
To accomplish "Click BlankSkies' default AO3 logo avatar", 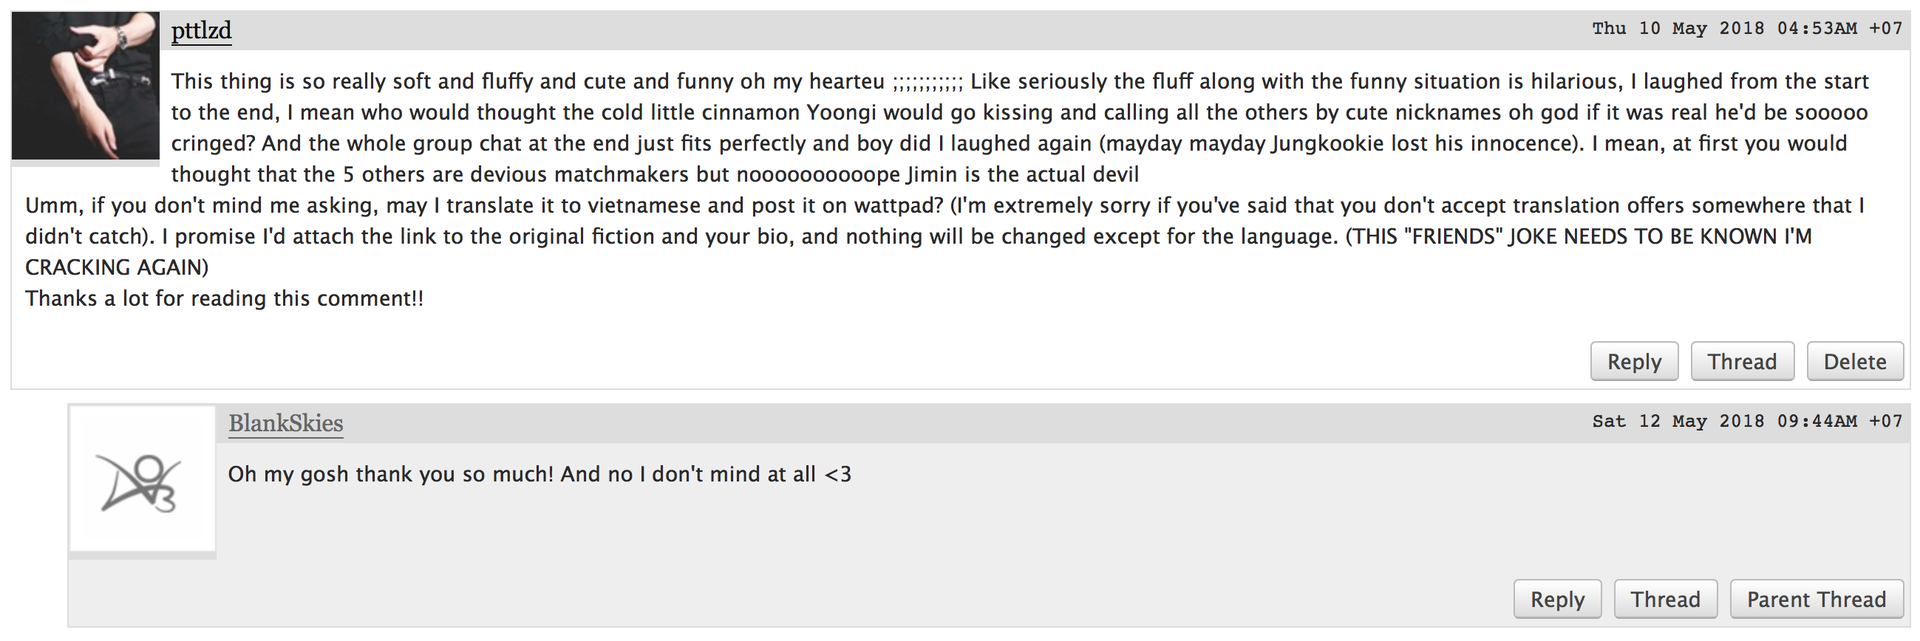I will (142, 481).
